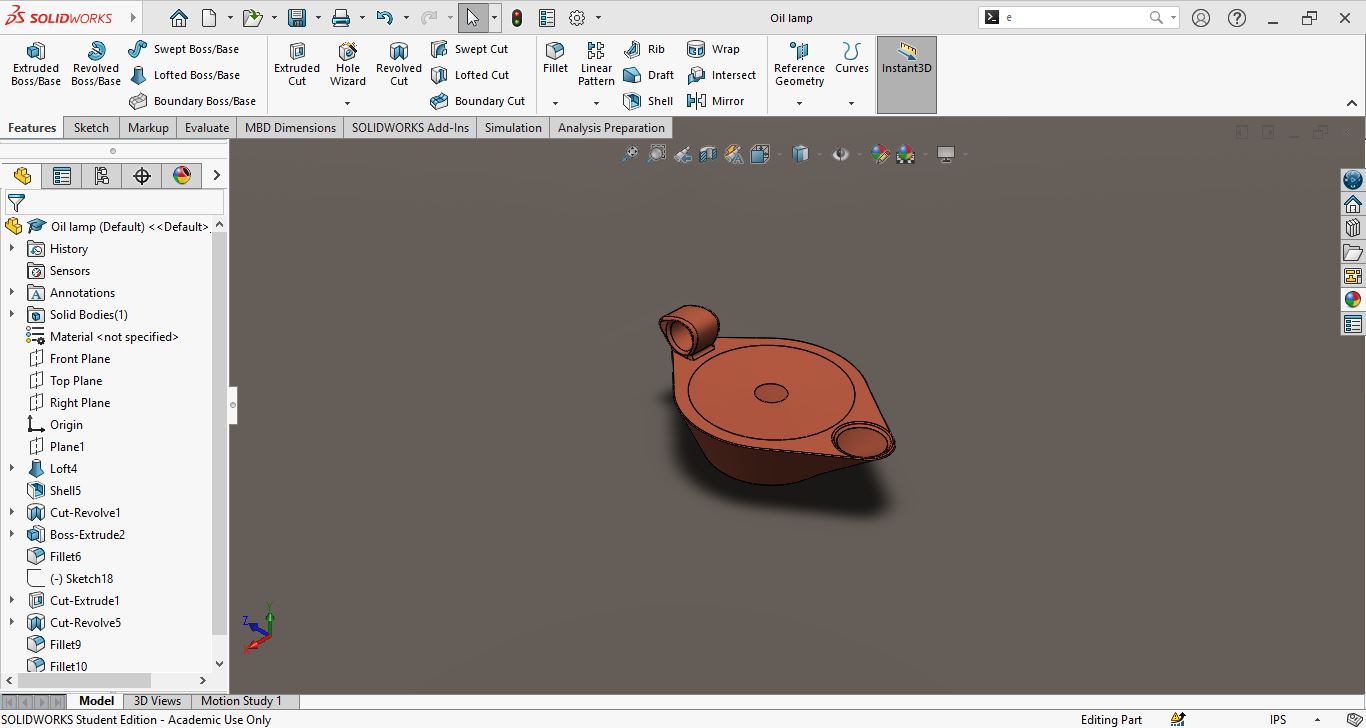This screenshot has width=1366, height=728.
Task: Open the FeatureManager Design Tree tab
Action: click(22, 176)
